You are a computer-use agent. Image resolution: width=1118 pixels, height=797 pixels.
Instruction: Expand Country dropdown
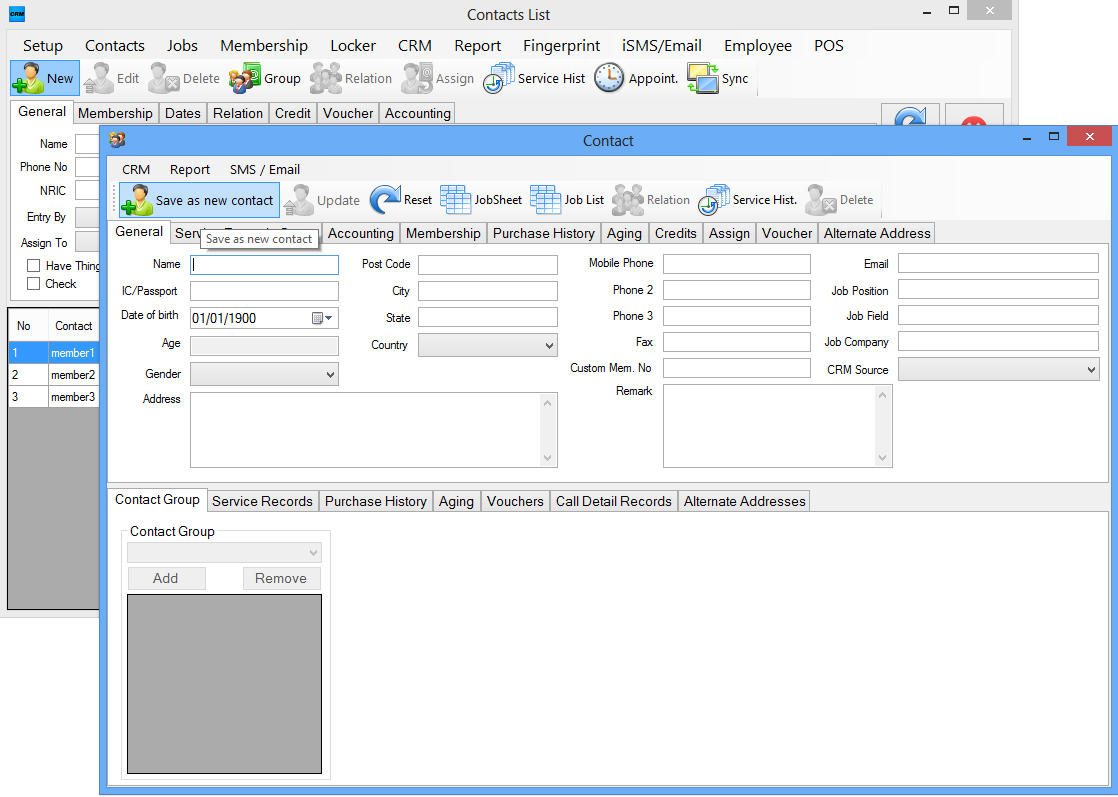tap(488, 345)
